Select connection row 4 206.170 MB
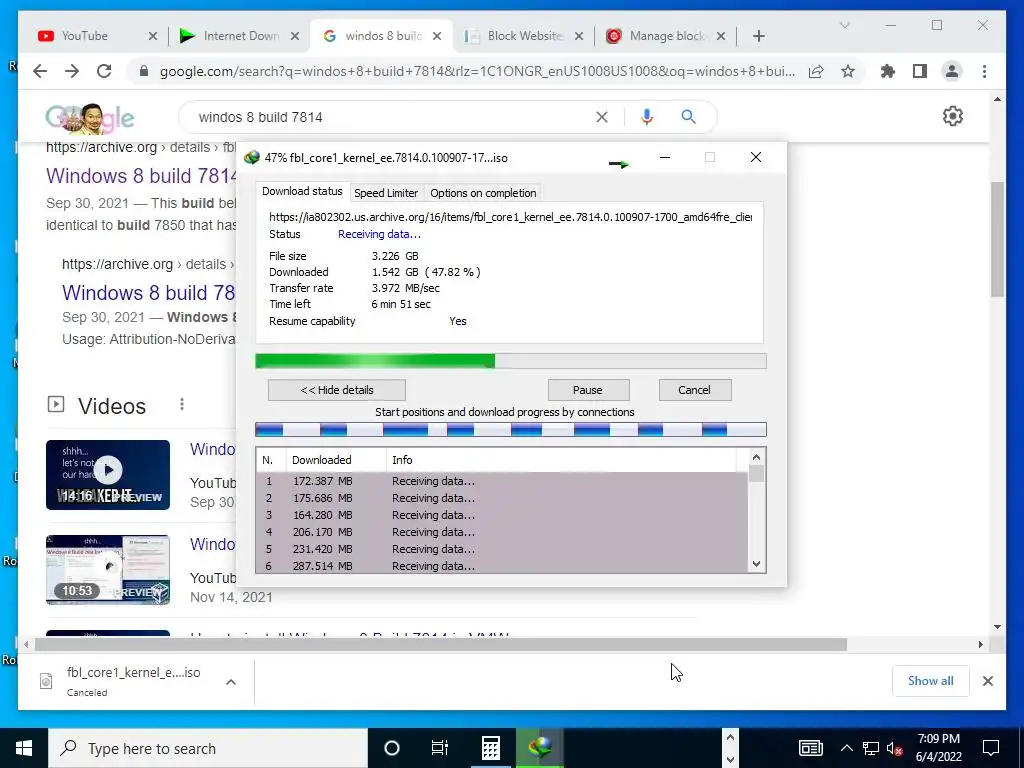The image size is (1024, 768). click(502, 532)
